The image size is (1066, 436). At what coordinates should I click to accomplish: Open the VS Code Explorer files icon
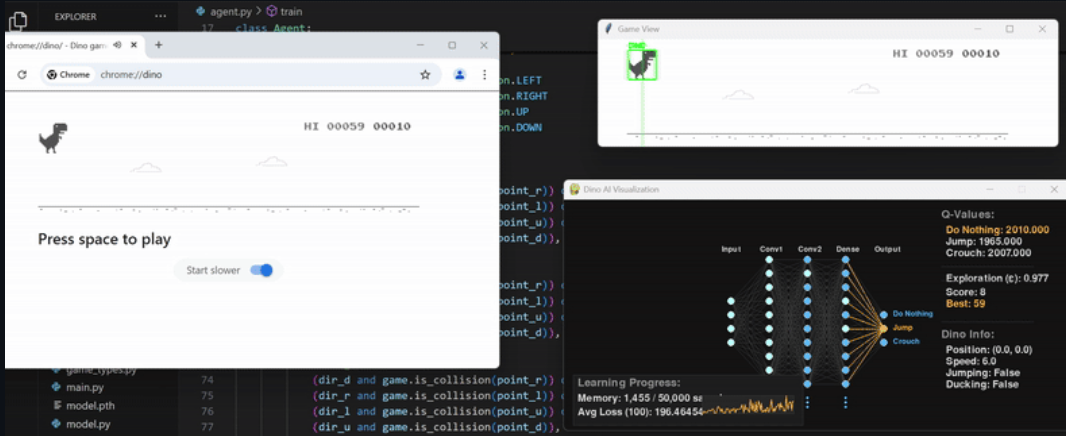[x=18, y=21]
